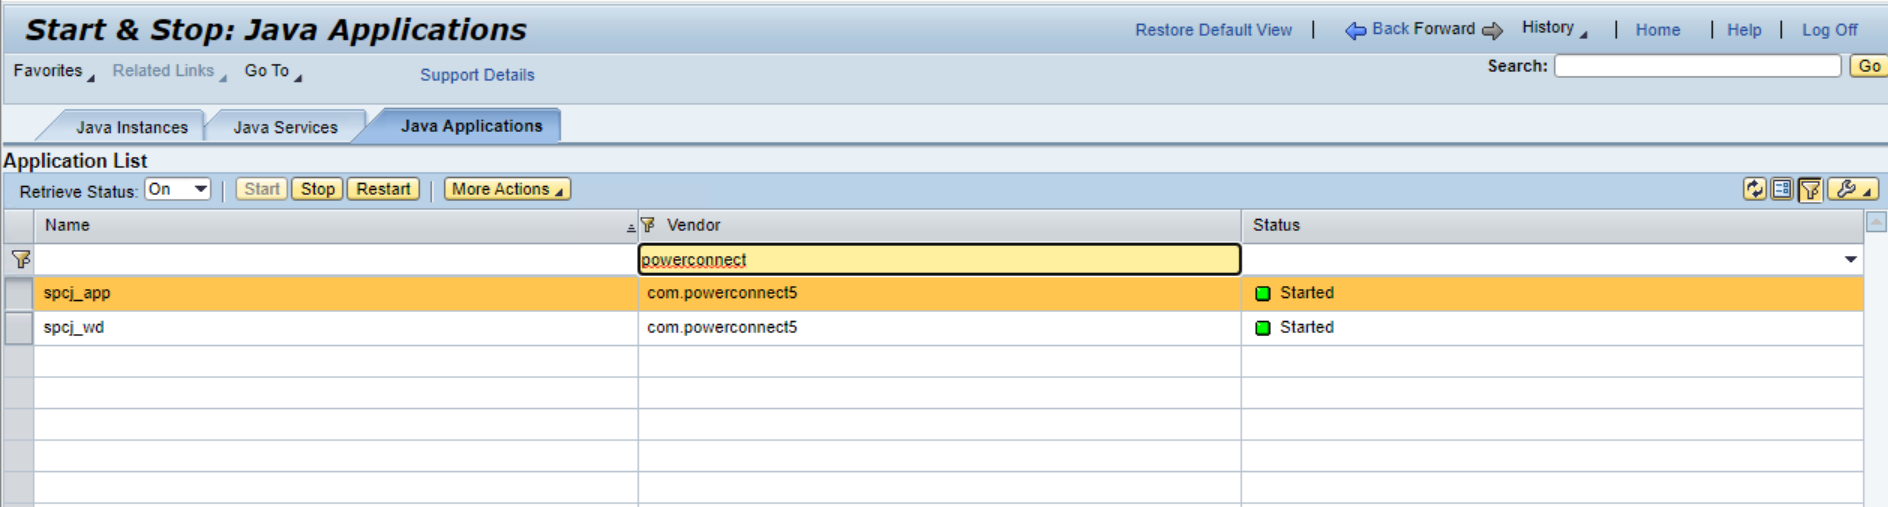This screenshot has height=507, width=1888.
Task: Click the funnel icon in filter row
Action: (x=20, y=259)
